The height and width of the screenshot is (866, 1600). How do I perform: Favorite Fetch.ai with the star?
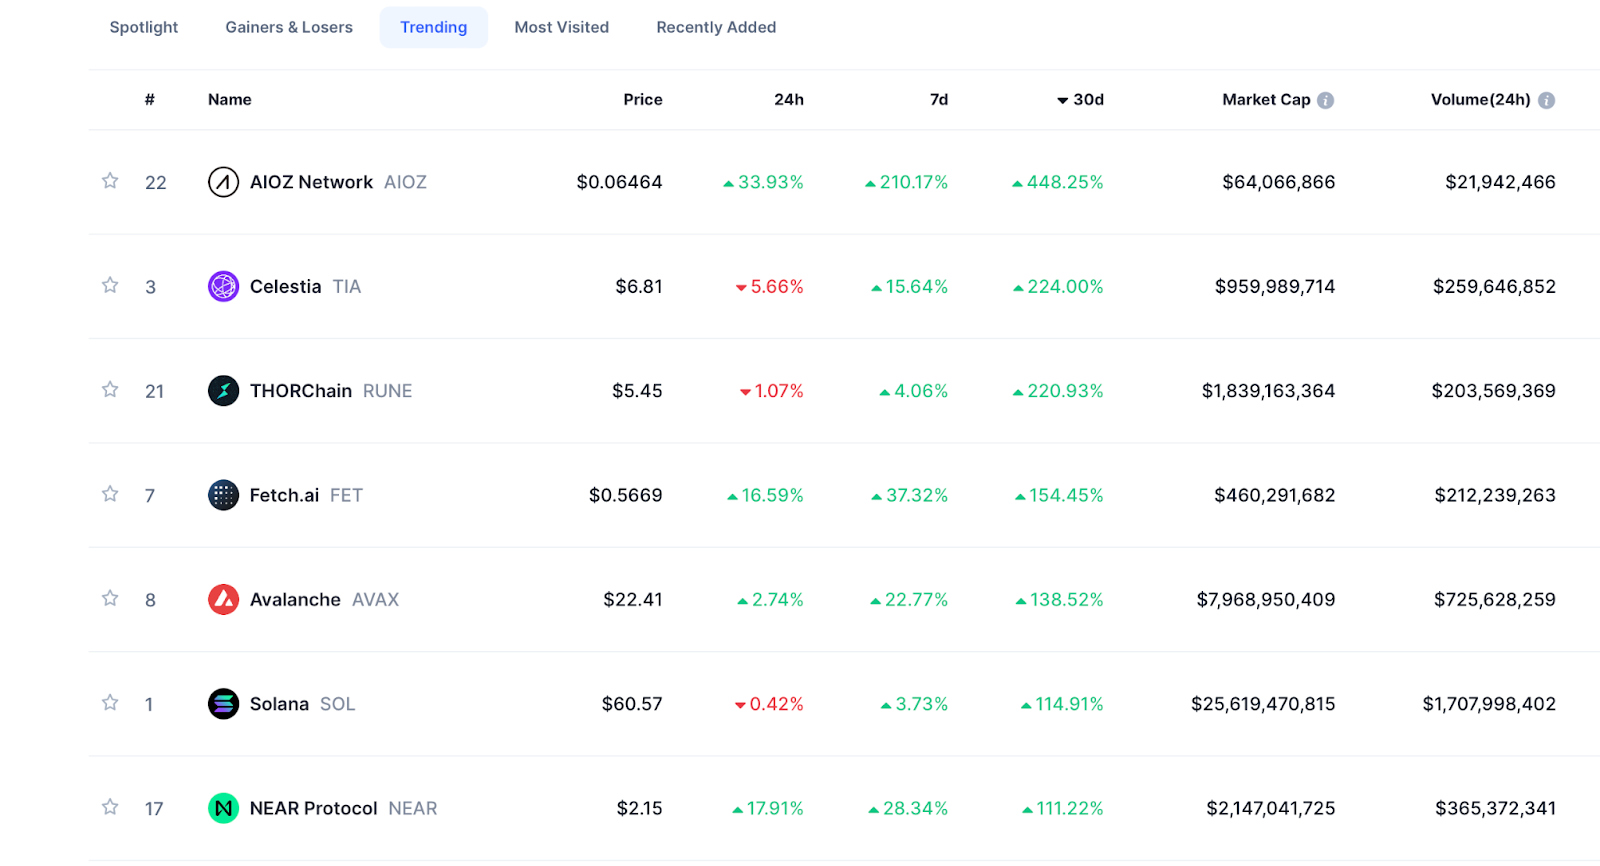(110, 494)
